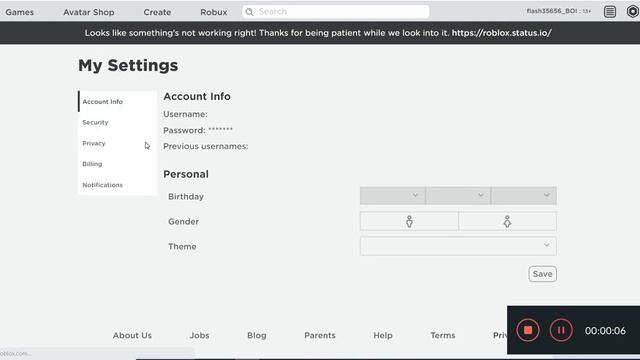Screen dimensions: 640x360
Task: Click the My Settings page heading
Action: point(128,65)
